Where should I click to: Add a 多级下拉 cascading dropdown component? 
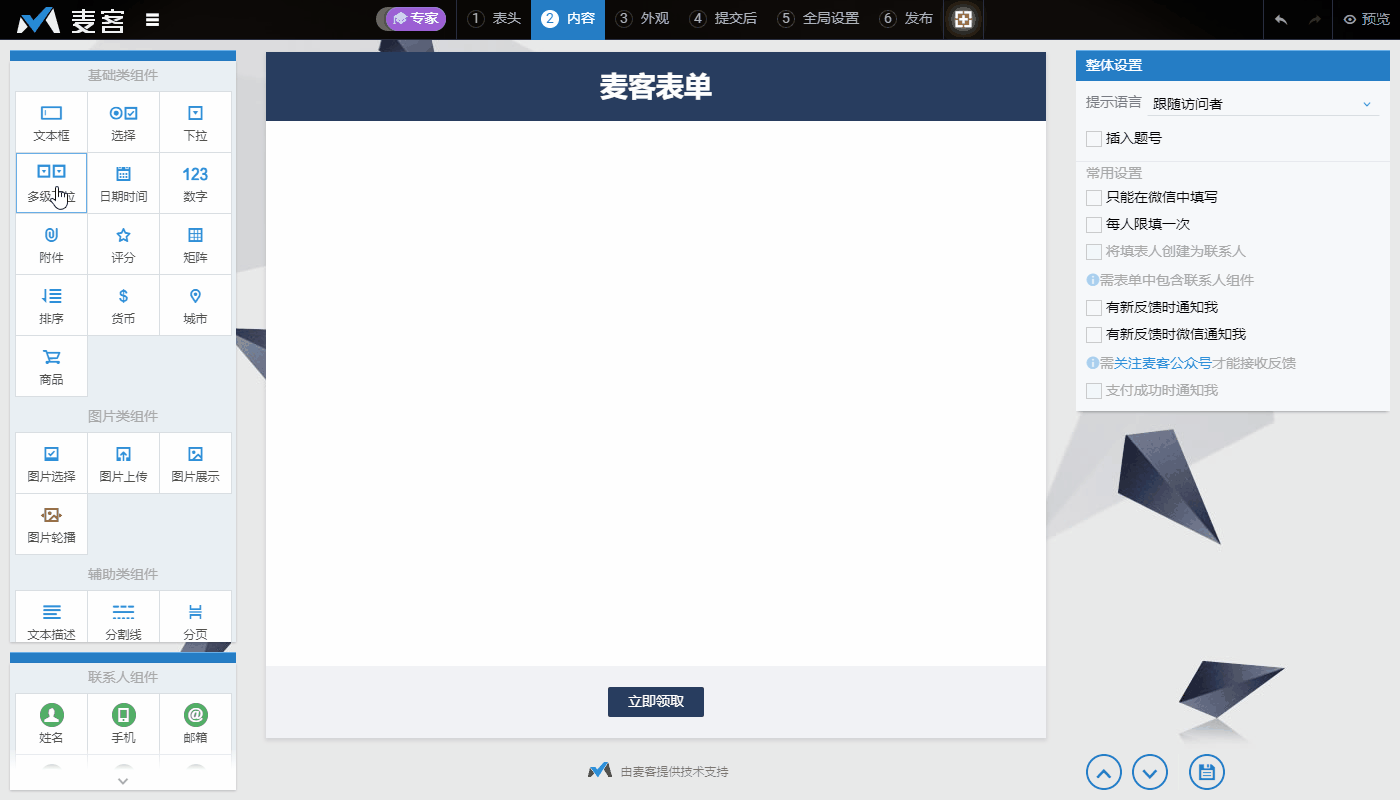pos(52,183)
